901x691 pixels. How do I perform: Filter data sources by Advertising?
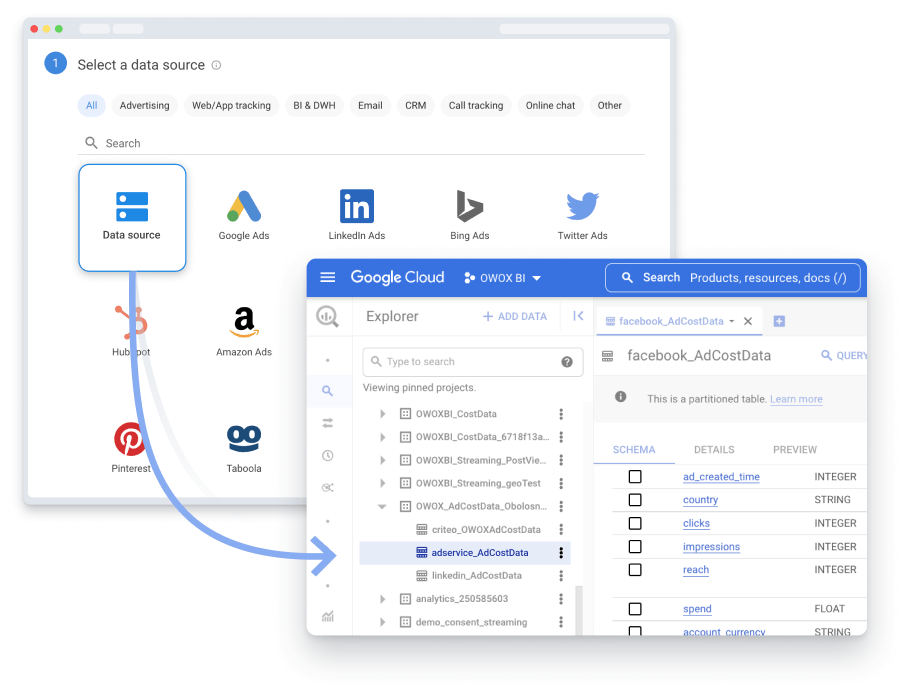(145, 106)
